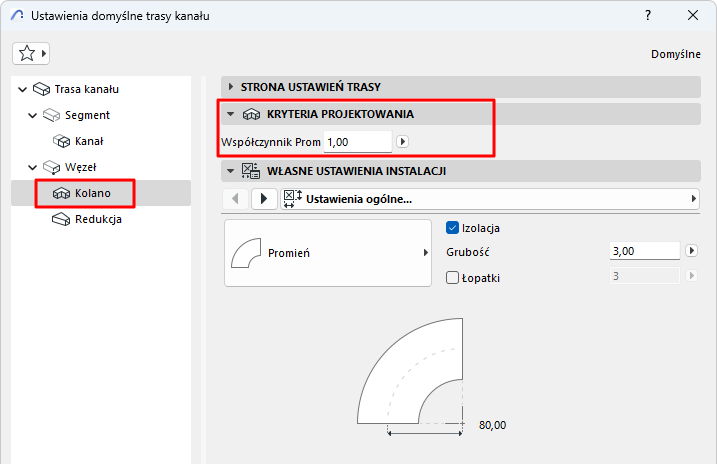717x464 pixels.
Task: Select the Redukcja tree item
Action: tap(98, 219)
